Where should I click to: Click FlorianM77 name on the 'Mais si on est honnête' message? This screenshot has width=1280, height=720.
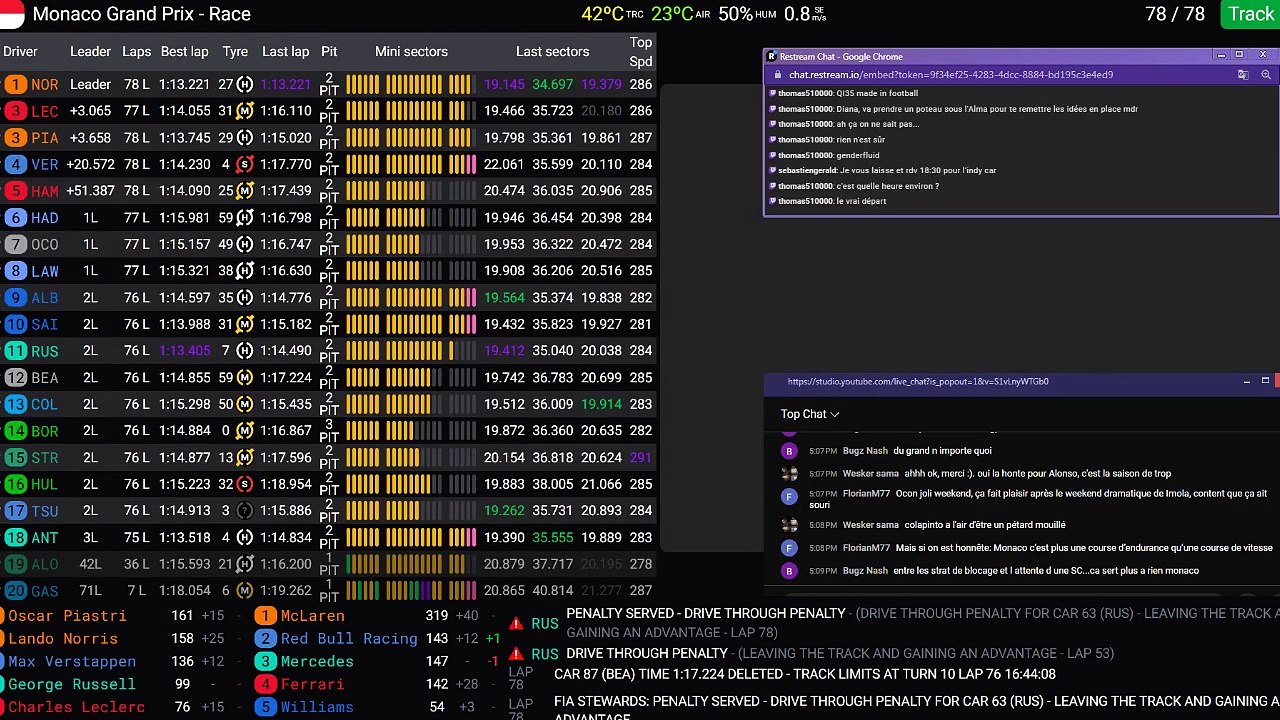click(x=866, y=548)
